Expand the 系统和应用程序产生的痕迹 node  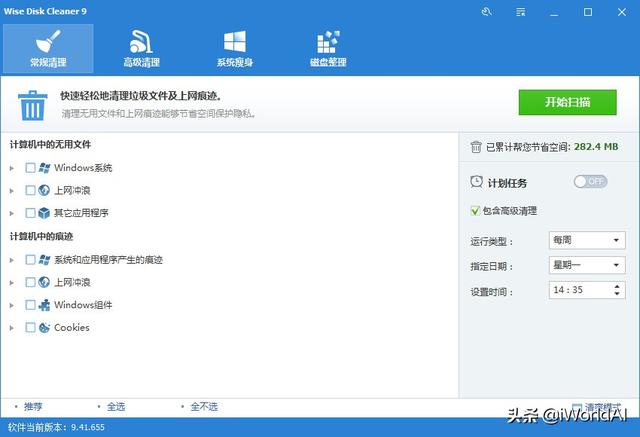click(12, 260)
